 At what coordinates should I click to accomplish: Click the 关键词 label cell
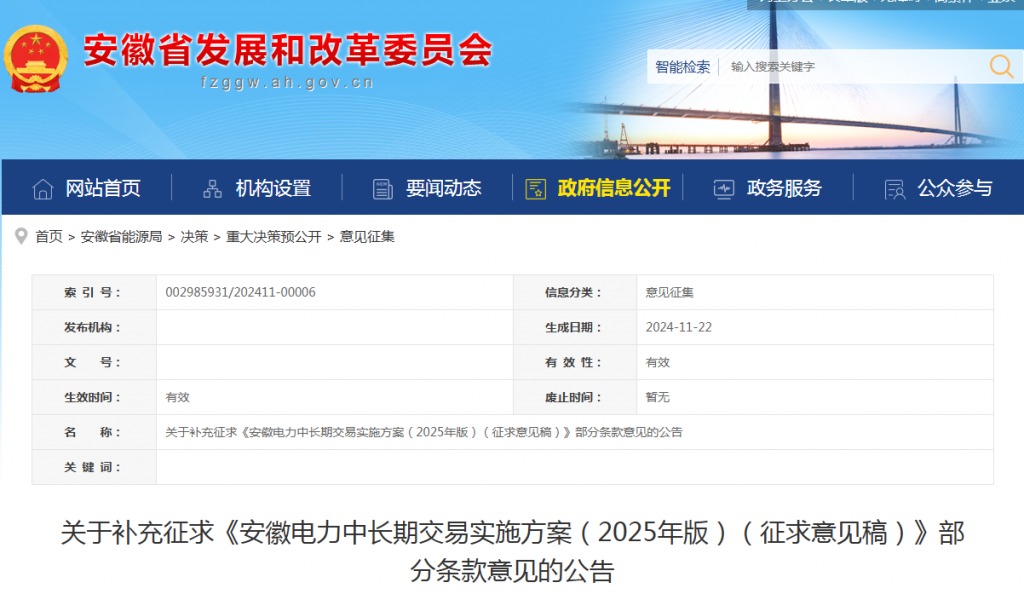tap(94, 467)
